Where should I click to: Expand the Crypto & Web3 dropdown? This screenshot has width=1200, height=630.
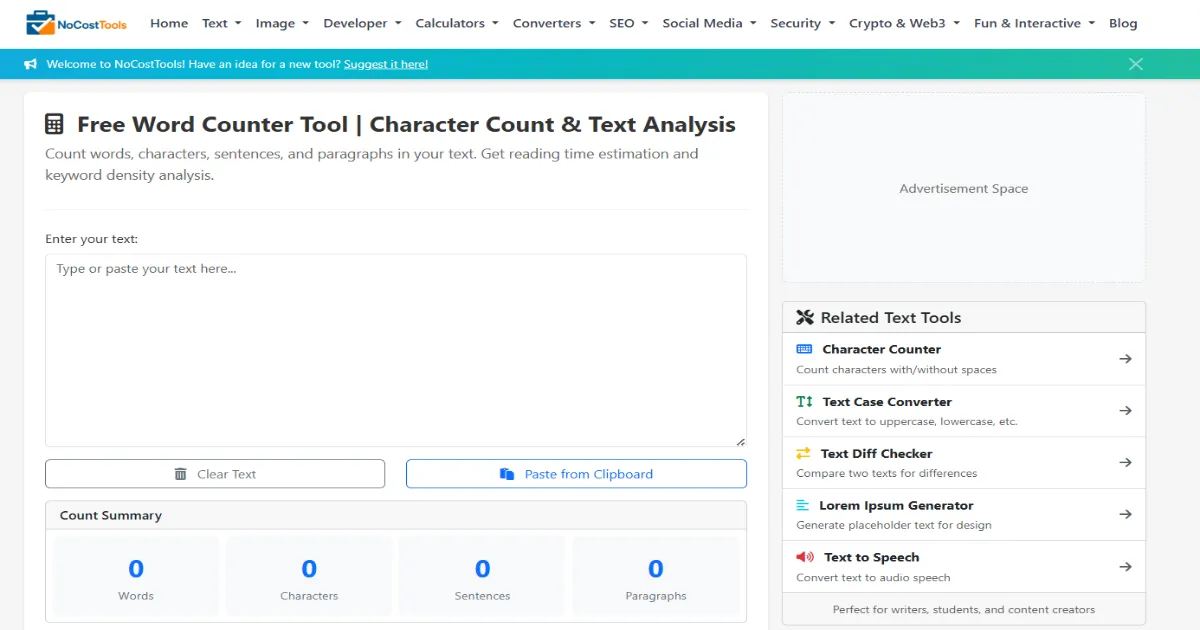(904, 23)
